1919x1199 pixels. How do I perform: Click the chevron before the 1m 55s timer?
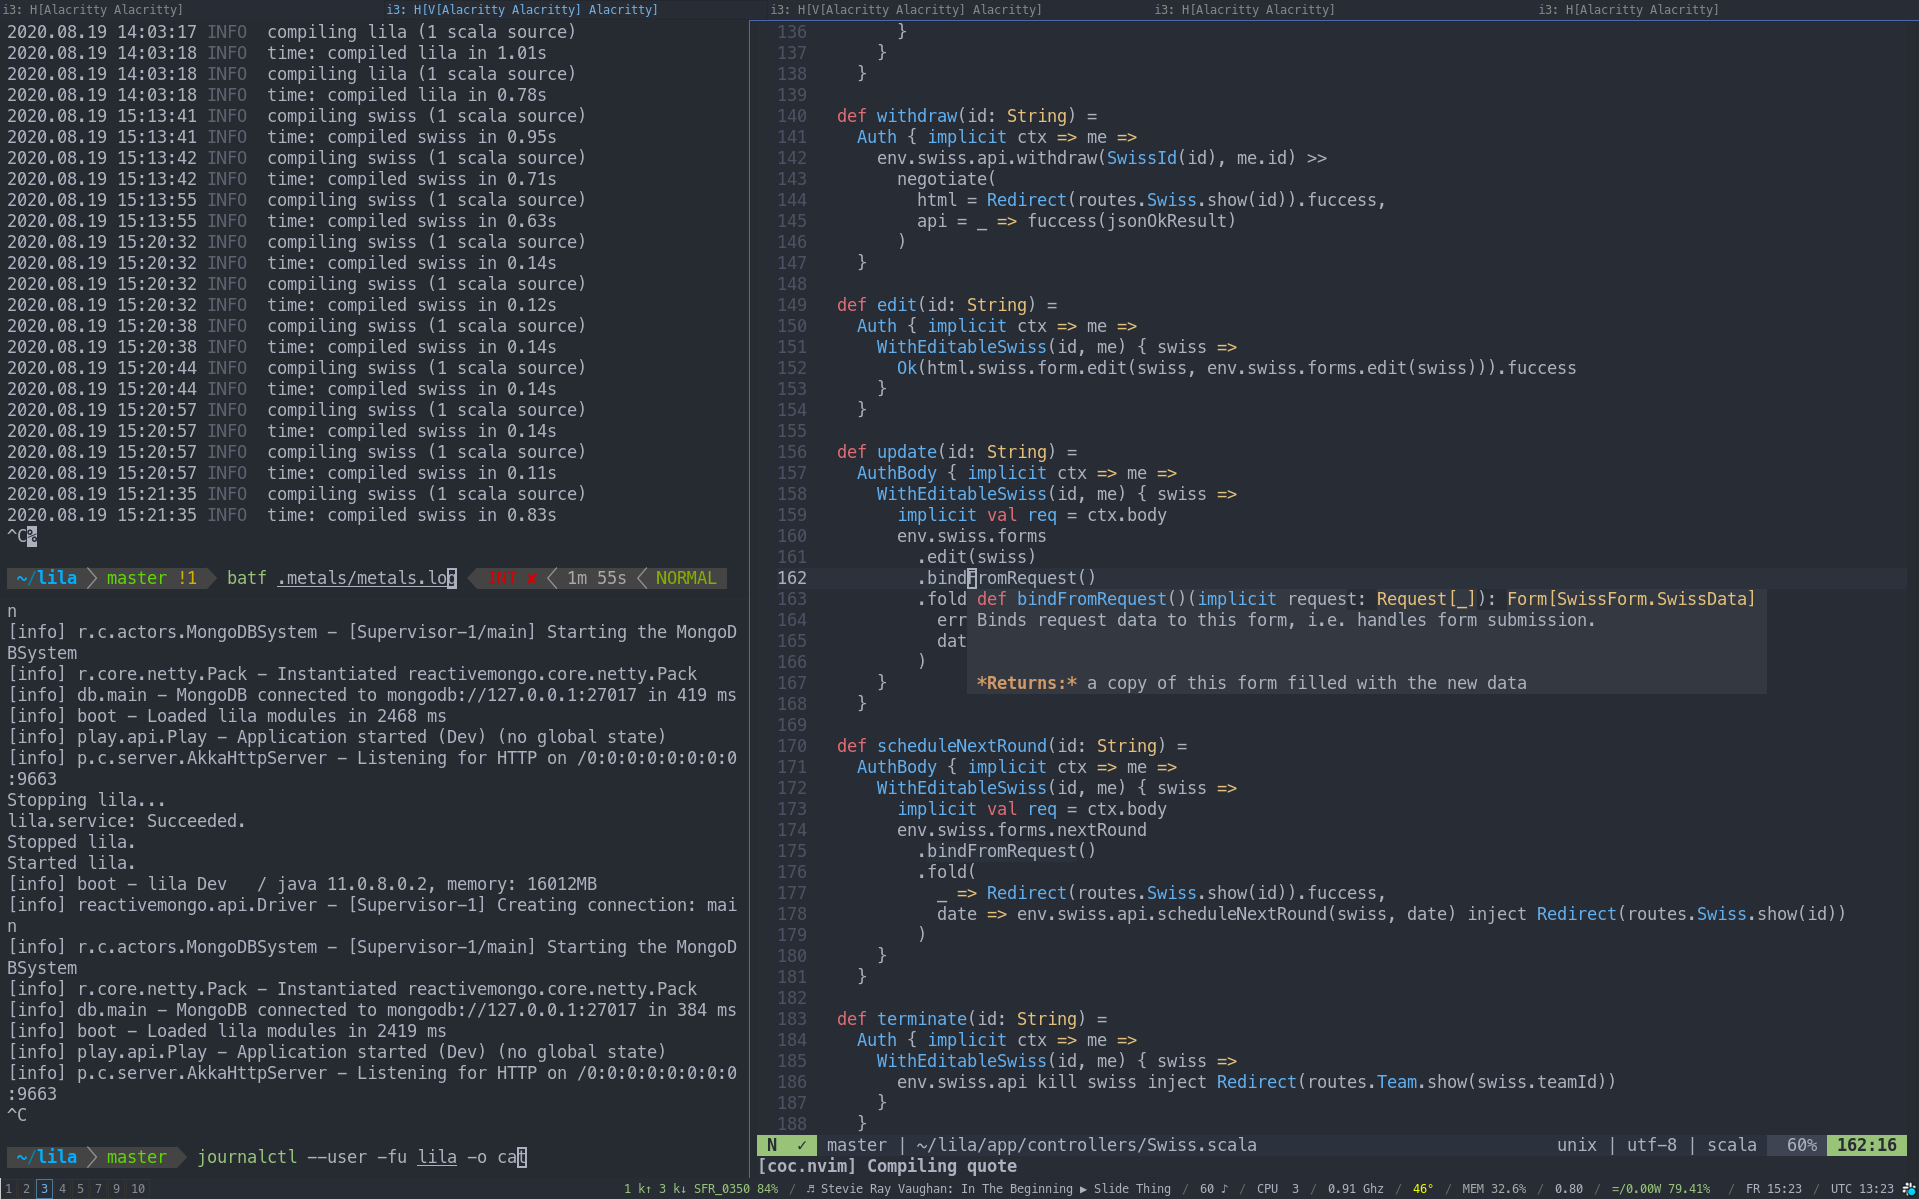click(550, 577)
